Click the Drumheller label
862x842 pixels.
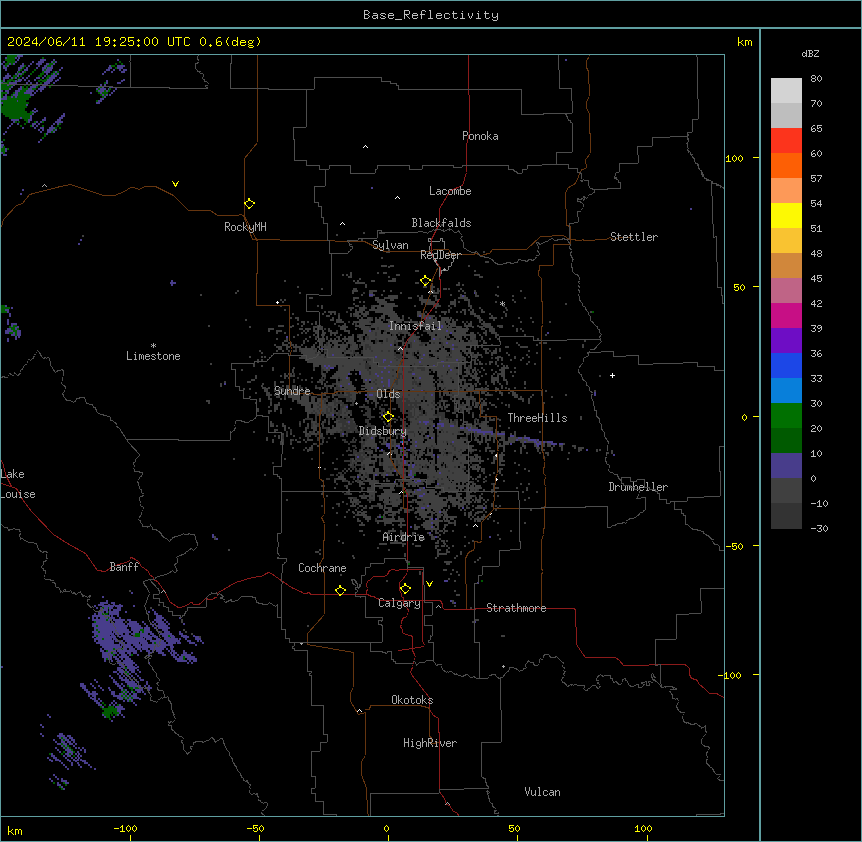638,487
